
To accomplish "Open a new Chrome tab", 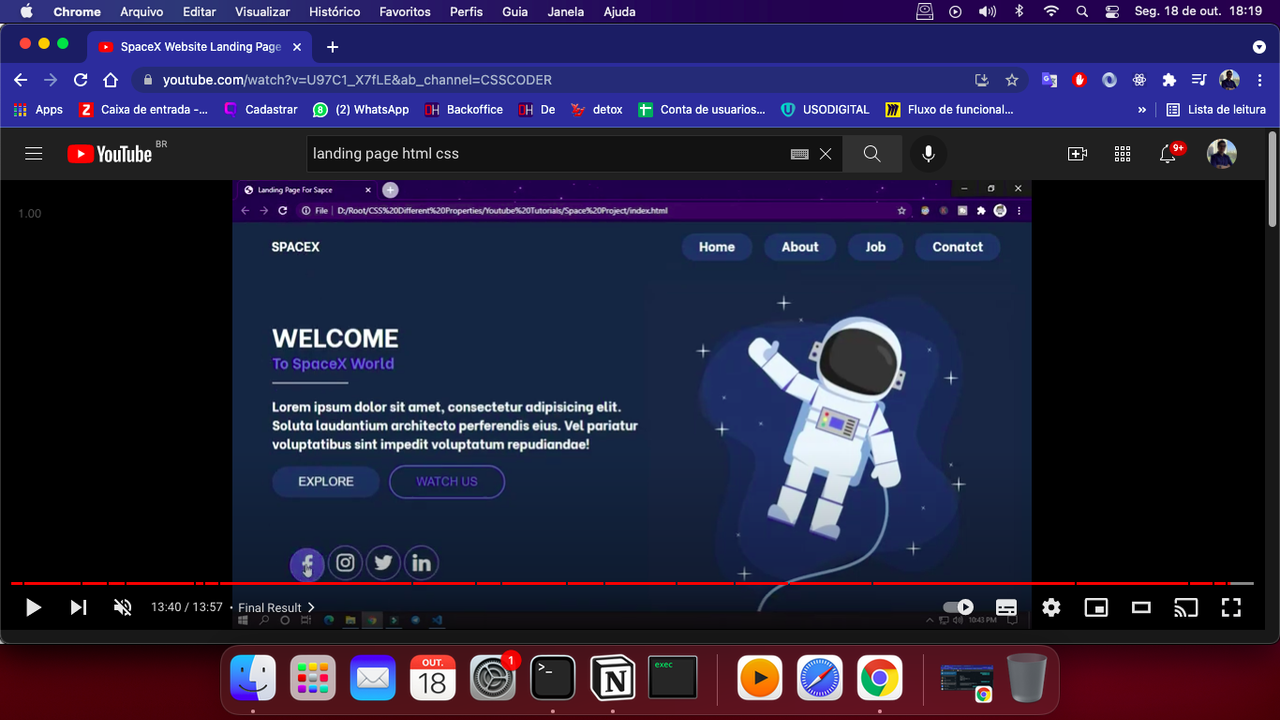I will coord(332,47).
